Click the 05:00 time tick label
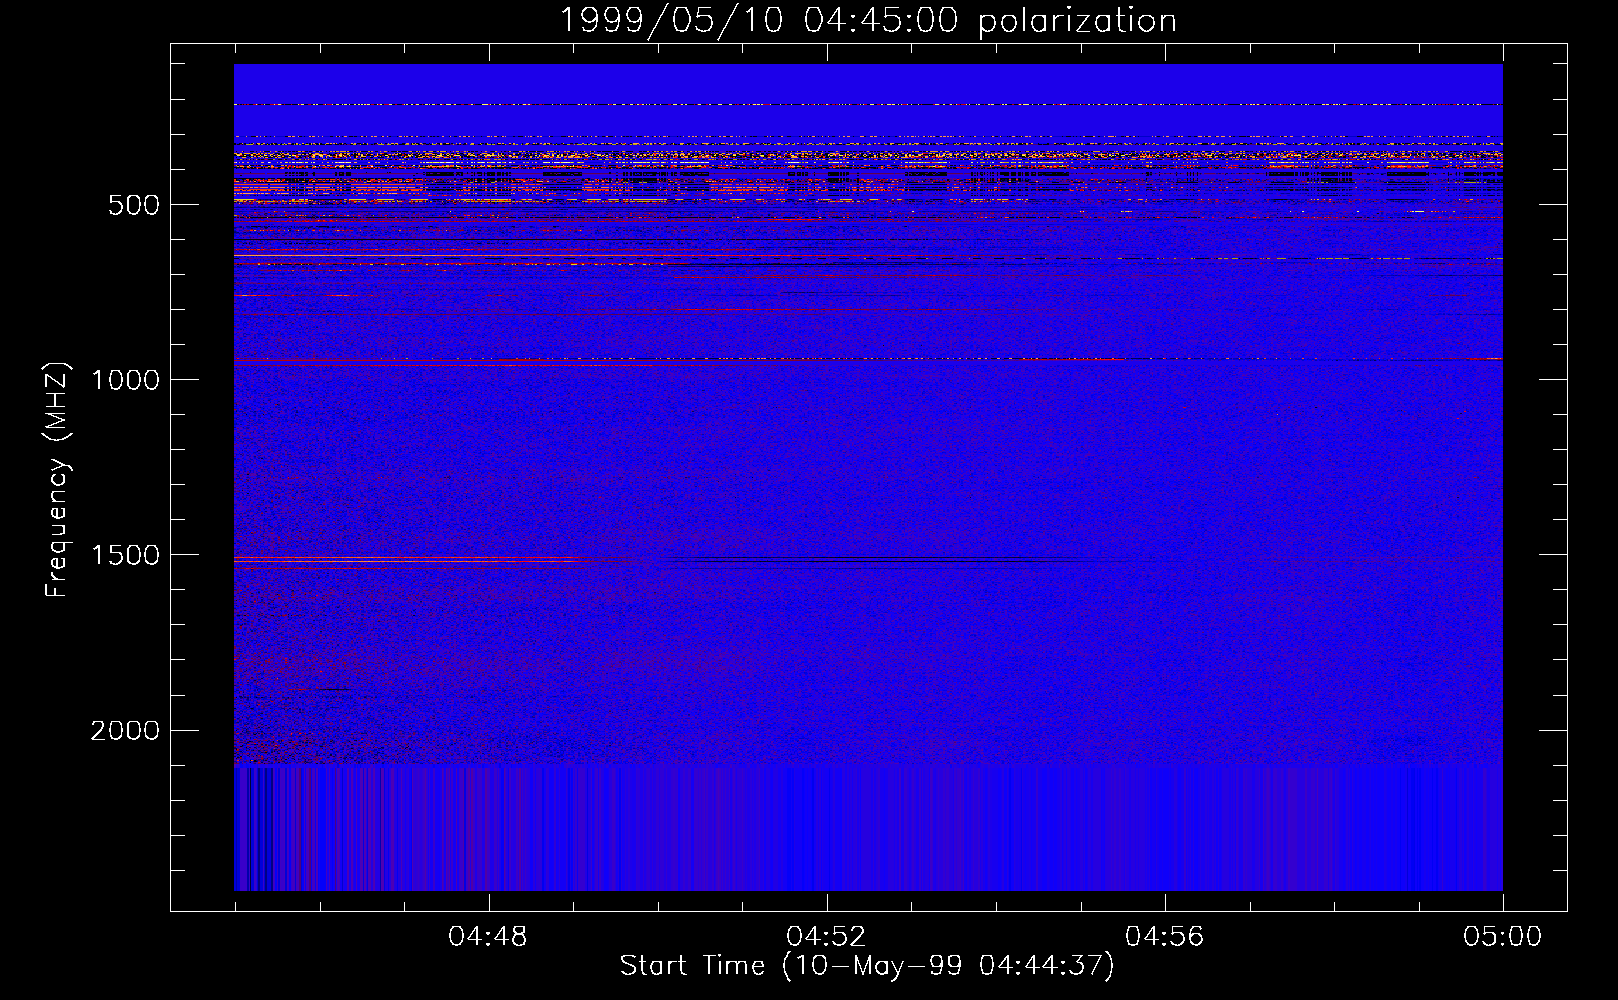Viewport: 1618px width, 1000px height. pyautogui.click(x=1502, y=937)
